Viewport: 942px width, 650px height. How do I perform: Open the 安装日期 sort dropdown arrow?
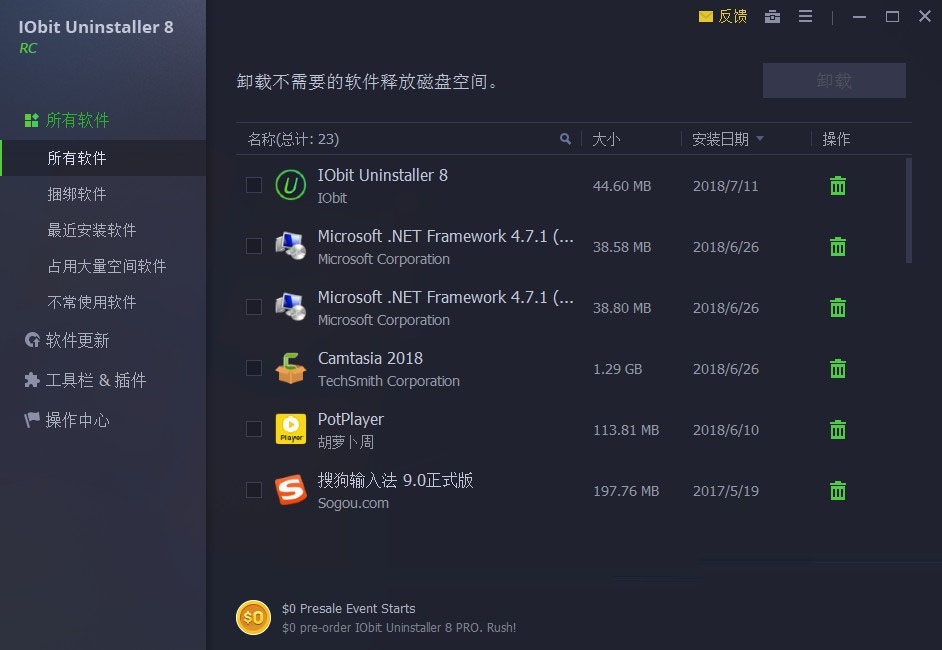coord(762,139)
